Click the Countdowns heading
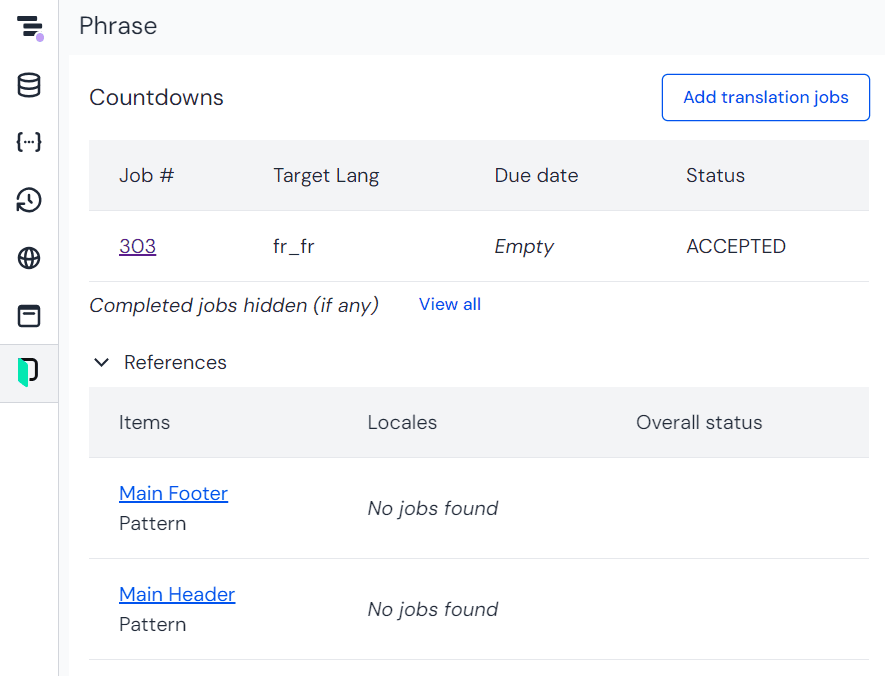This screenshot has width=885, height=676. (x=156, y=98)
